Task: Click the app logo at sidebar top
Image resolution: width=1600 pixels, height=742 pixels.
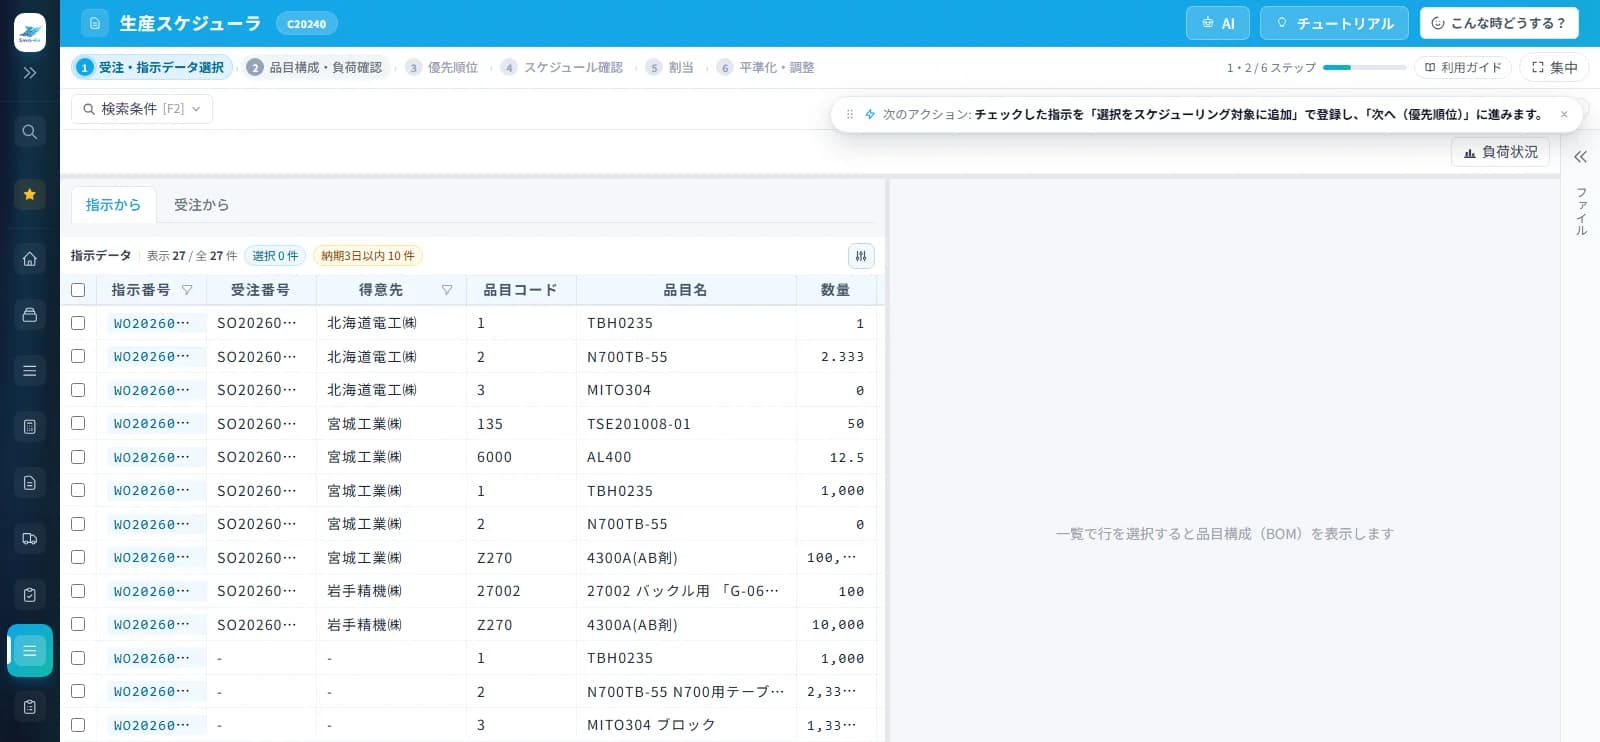Action: click(30, 33)
